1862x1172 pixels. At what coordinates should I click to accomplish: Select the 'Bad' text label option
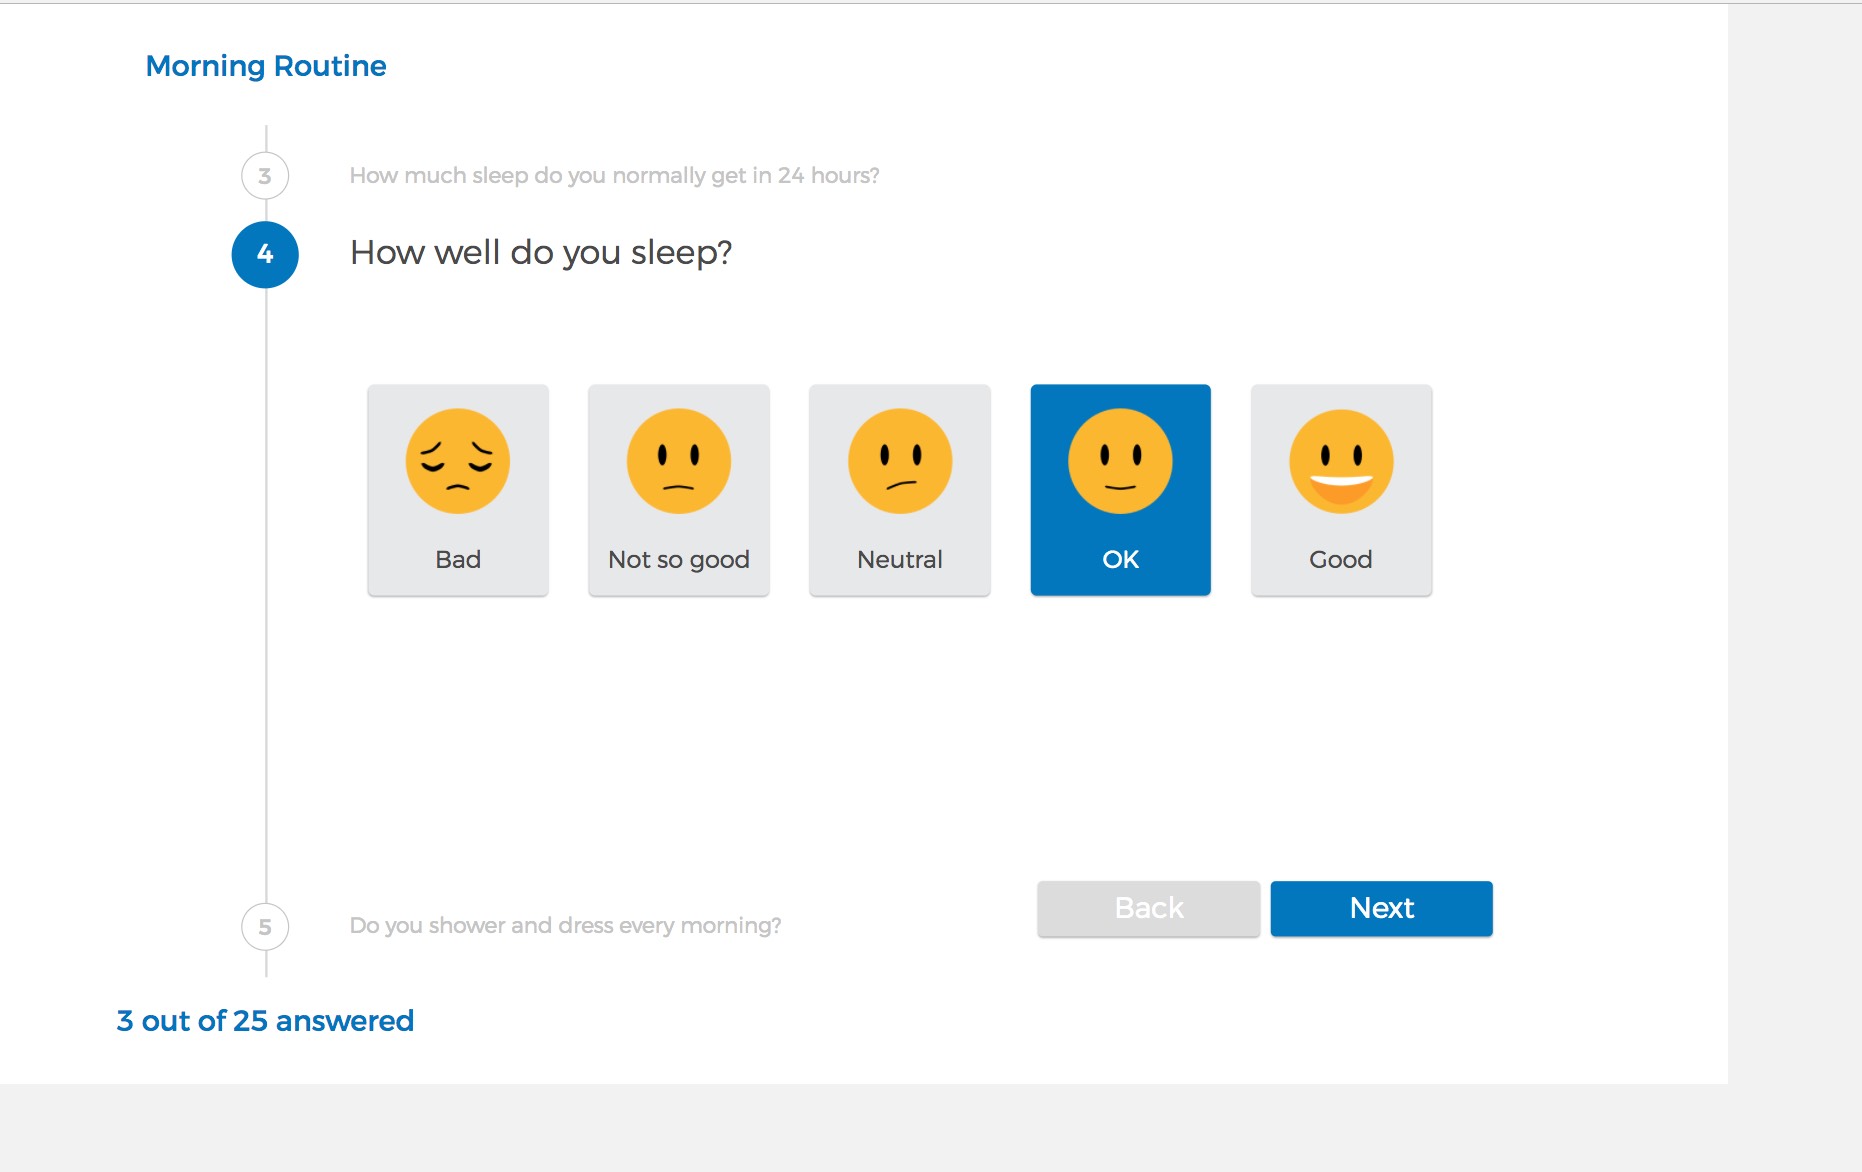(458, 559)
